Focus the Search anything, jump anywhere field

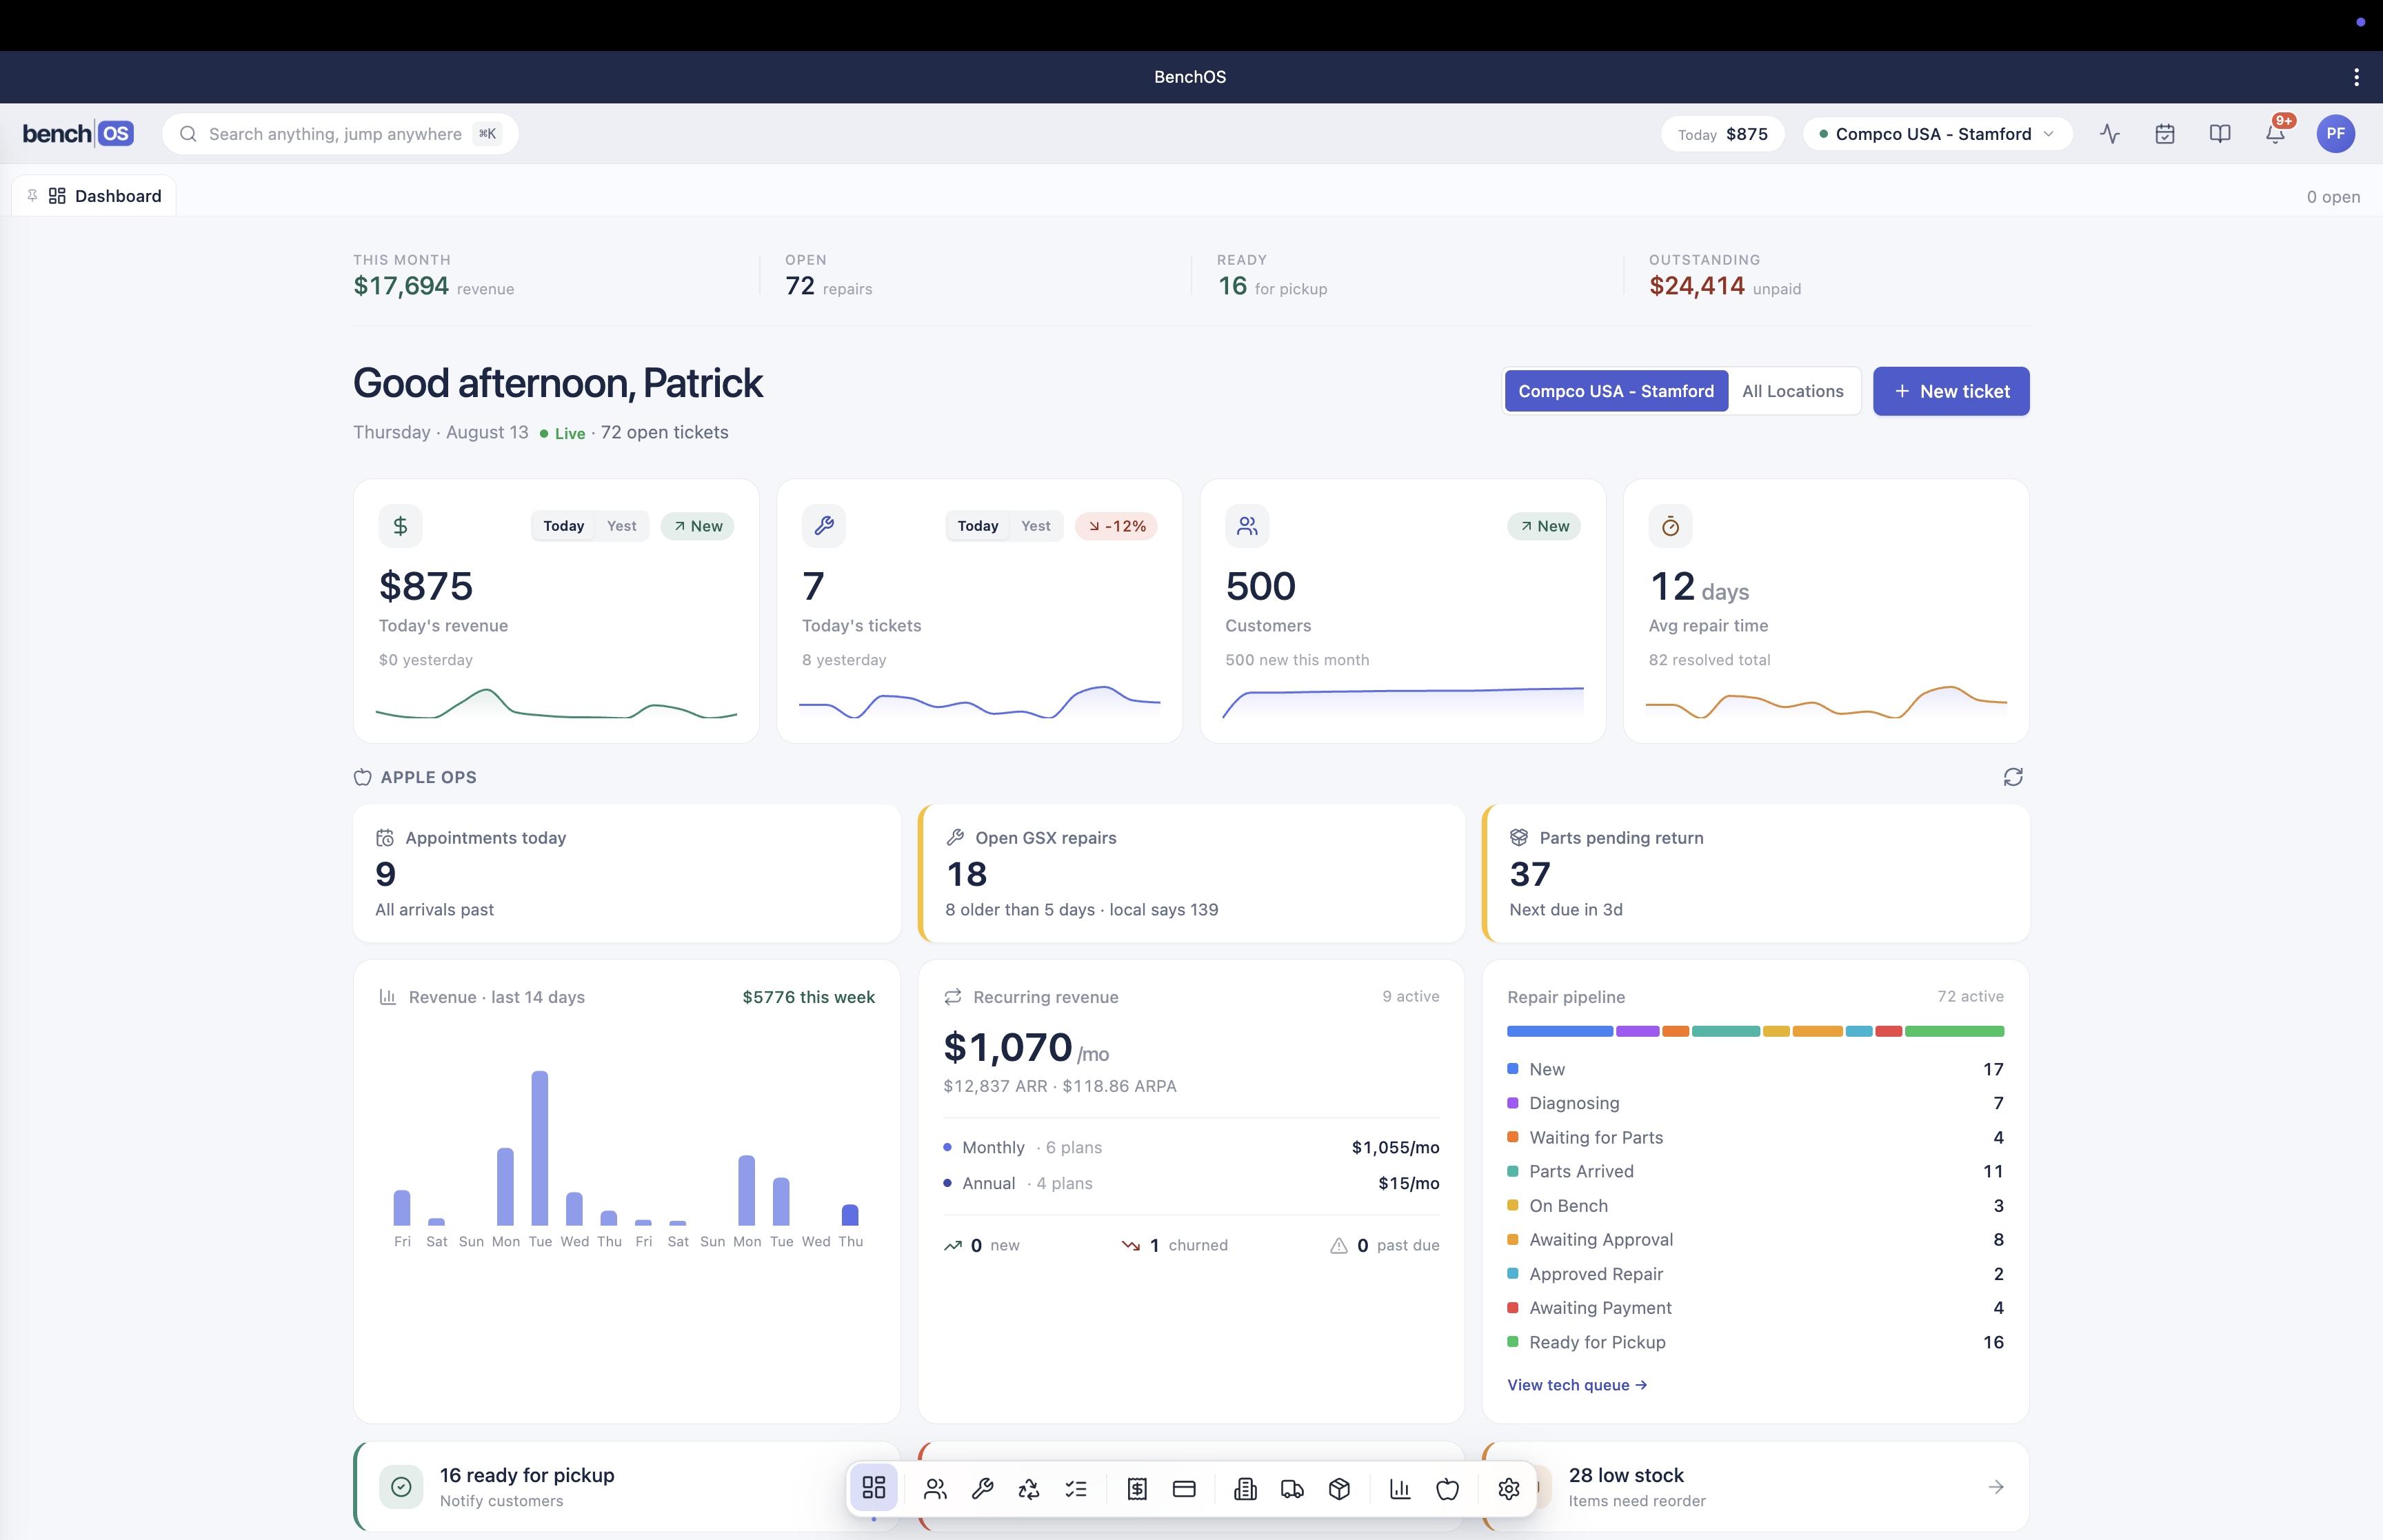(x=340, y=134)
